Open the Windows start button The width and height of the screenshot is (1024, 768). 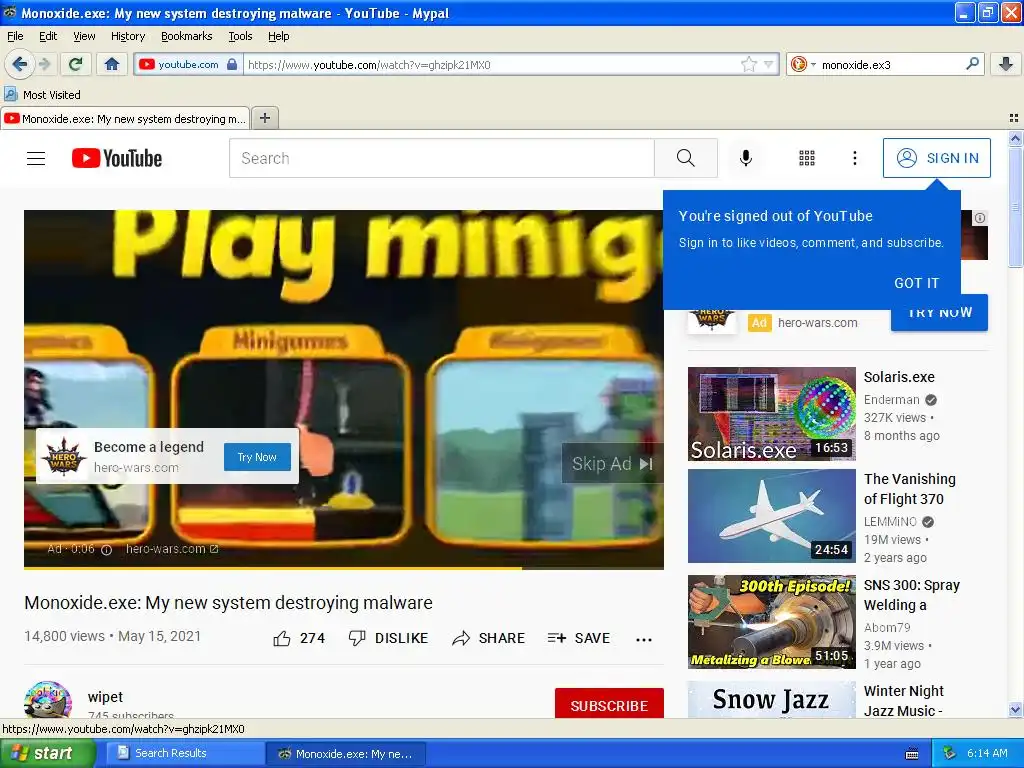47,754
